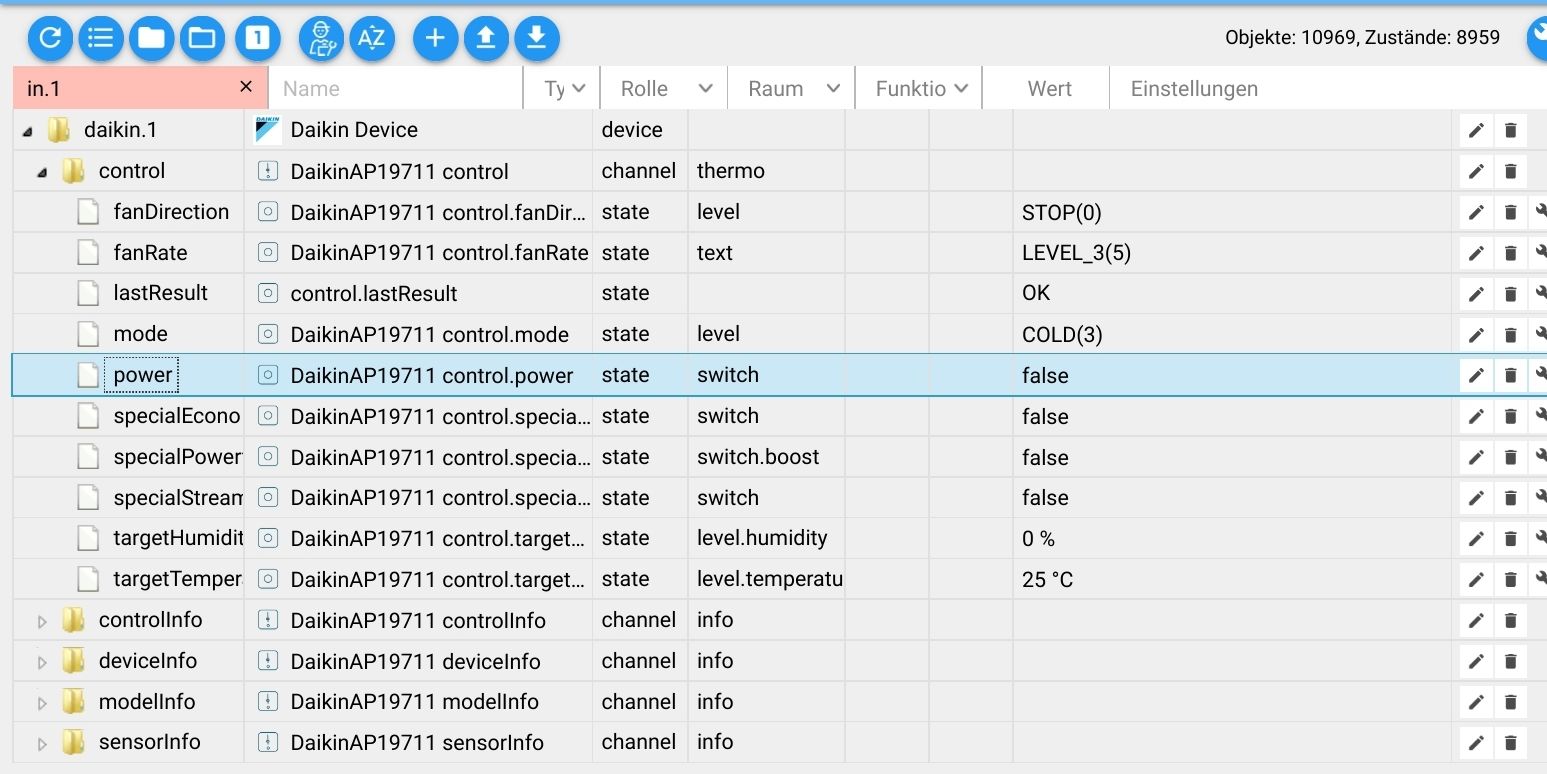Delete the mode object with the trash icon

coord(1511,334)
